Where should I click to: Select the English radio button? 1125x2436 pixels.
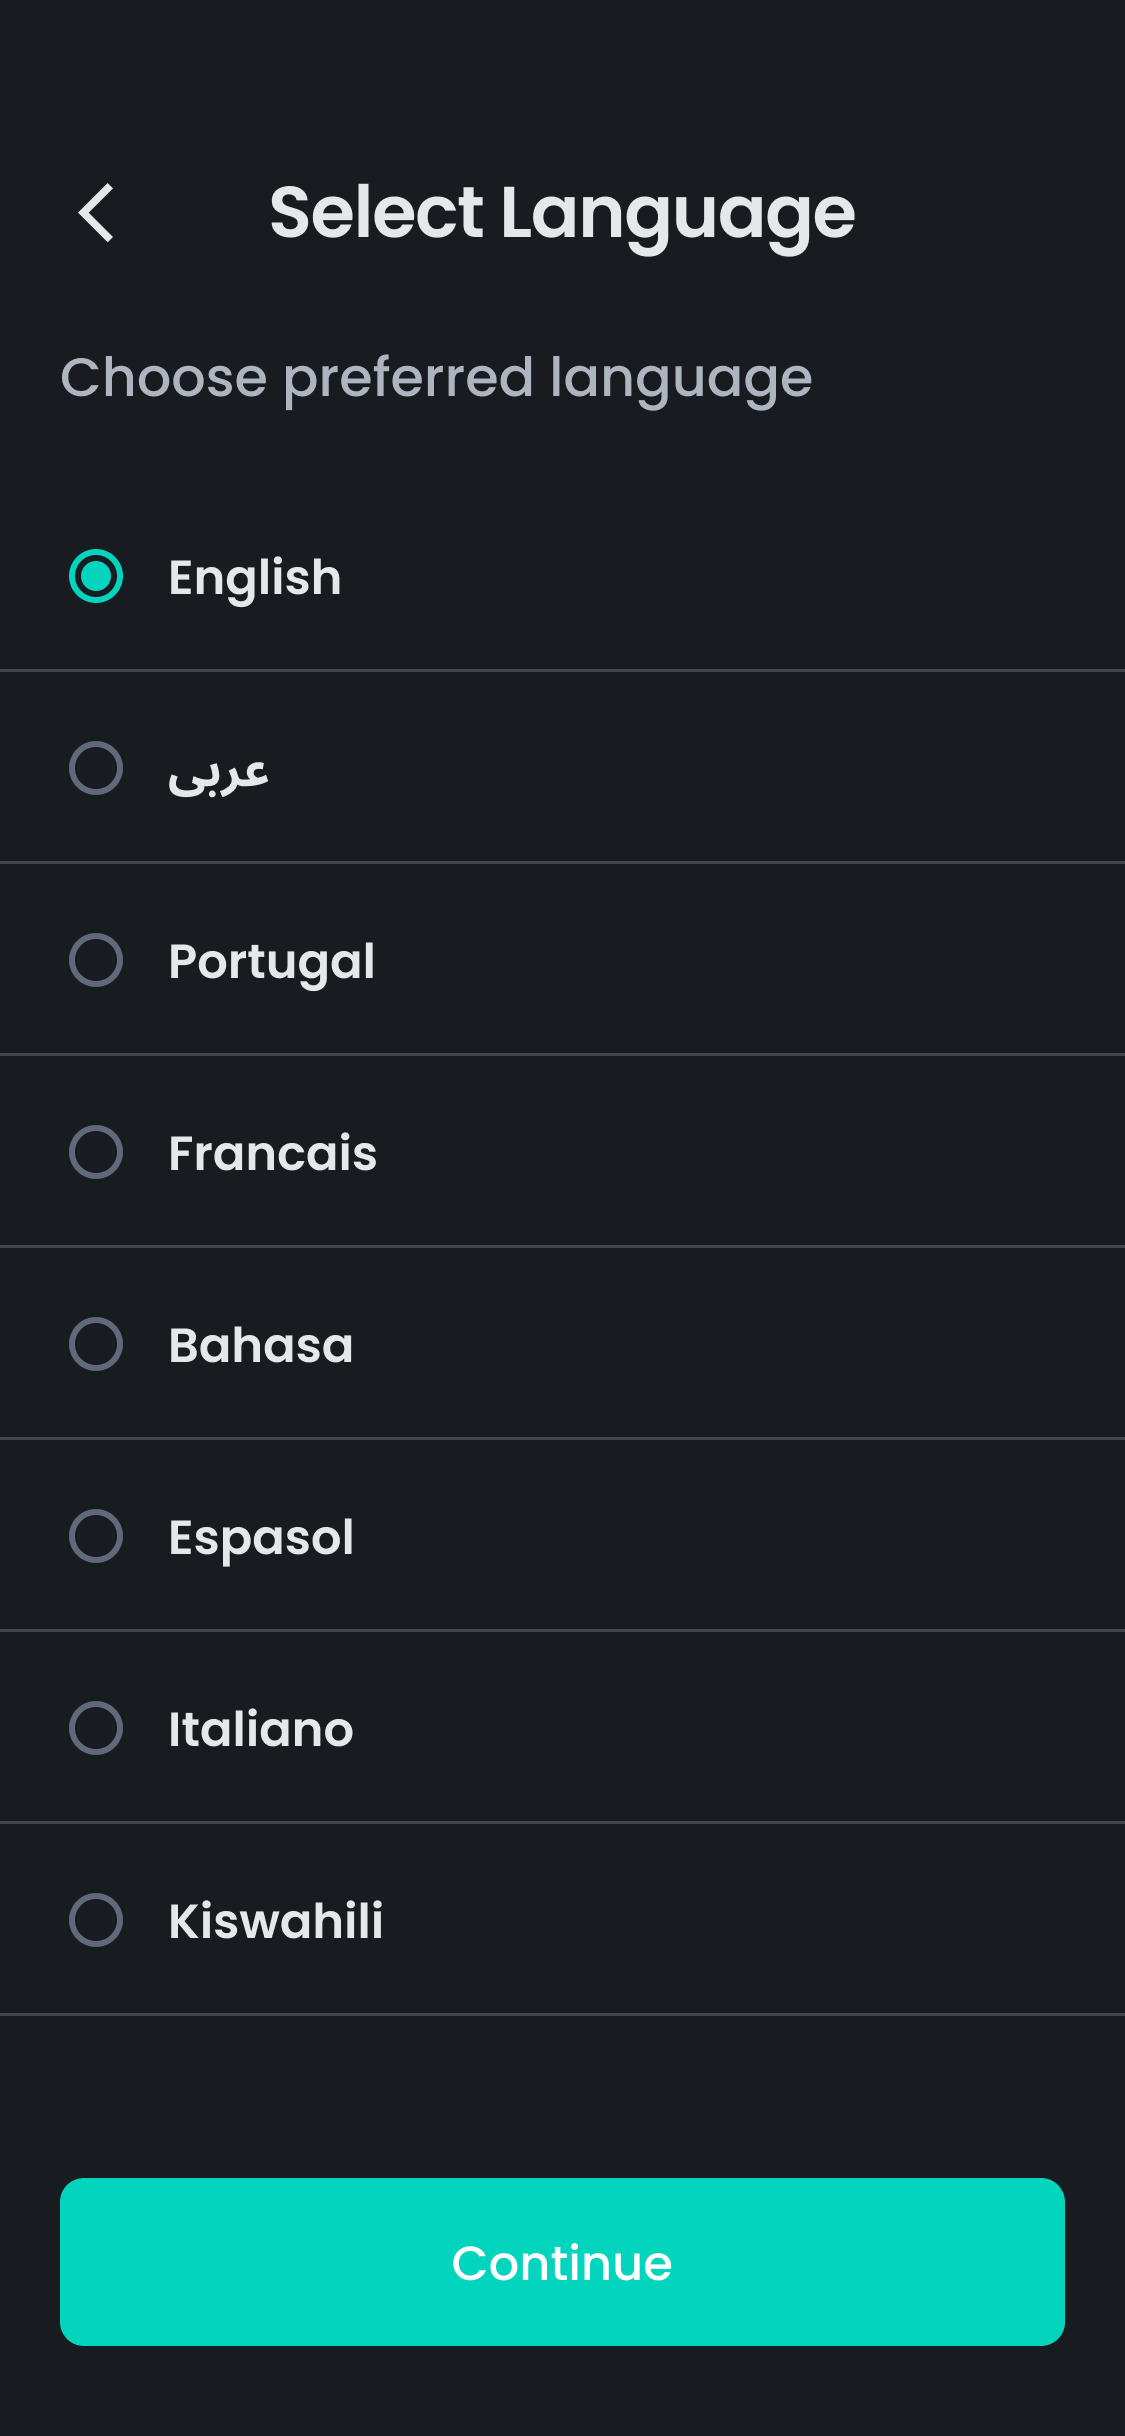click(x=96, y=576)
